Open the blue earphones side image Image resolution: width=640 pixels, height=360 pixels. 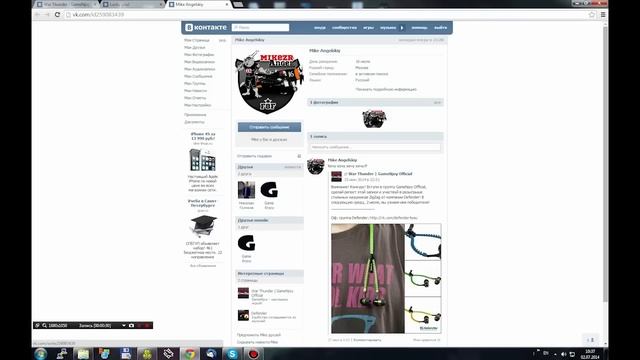pos(423,242)
